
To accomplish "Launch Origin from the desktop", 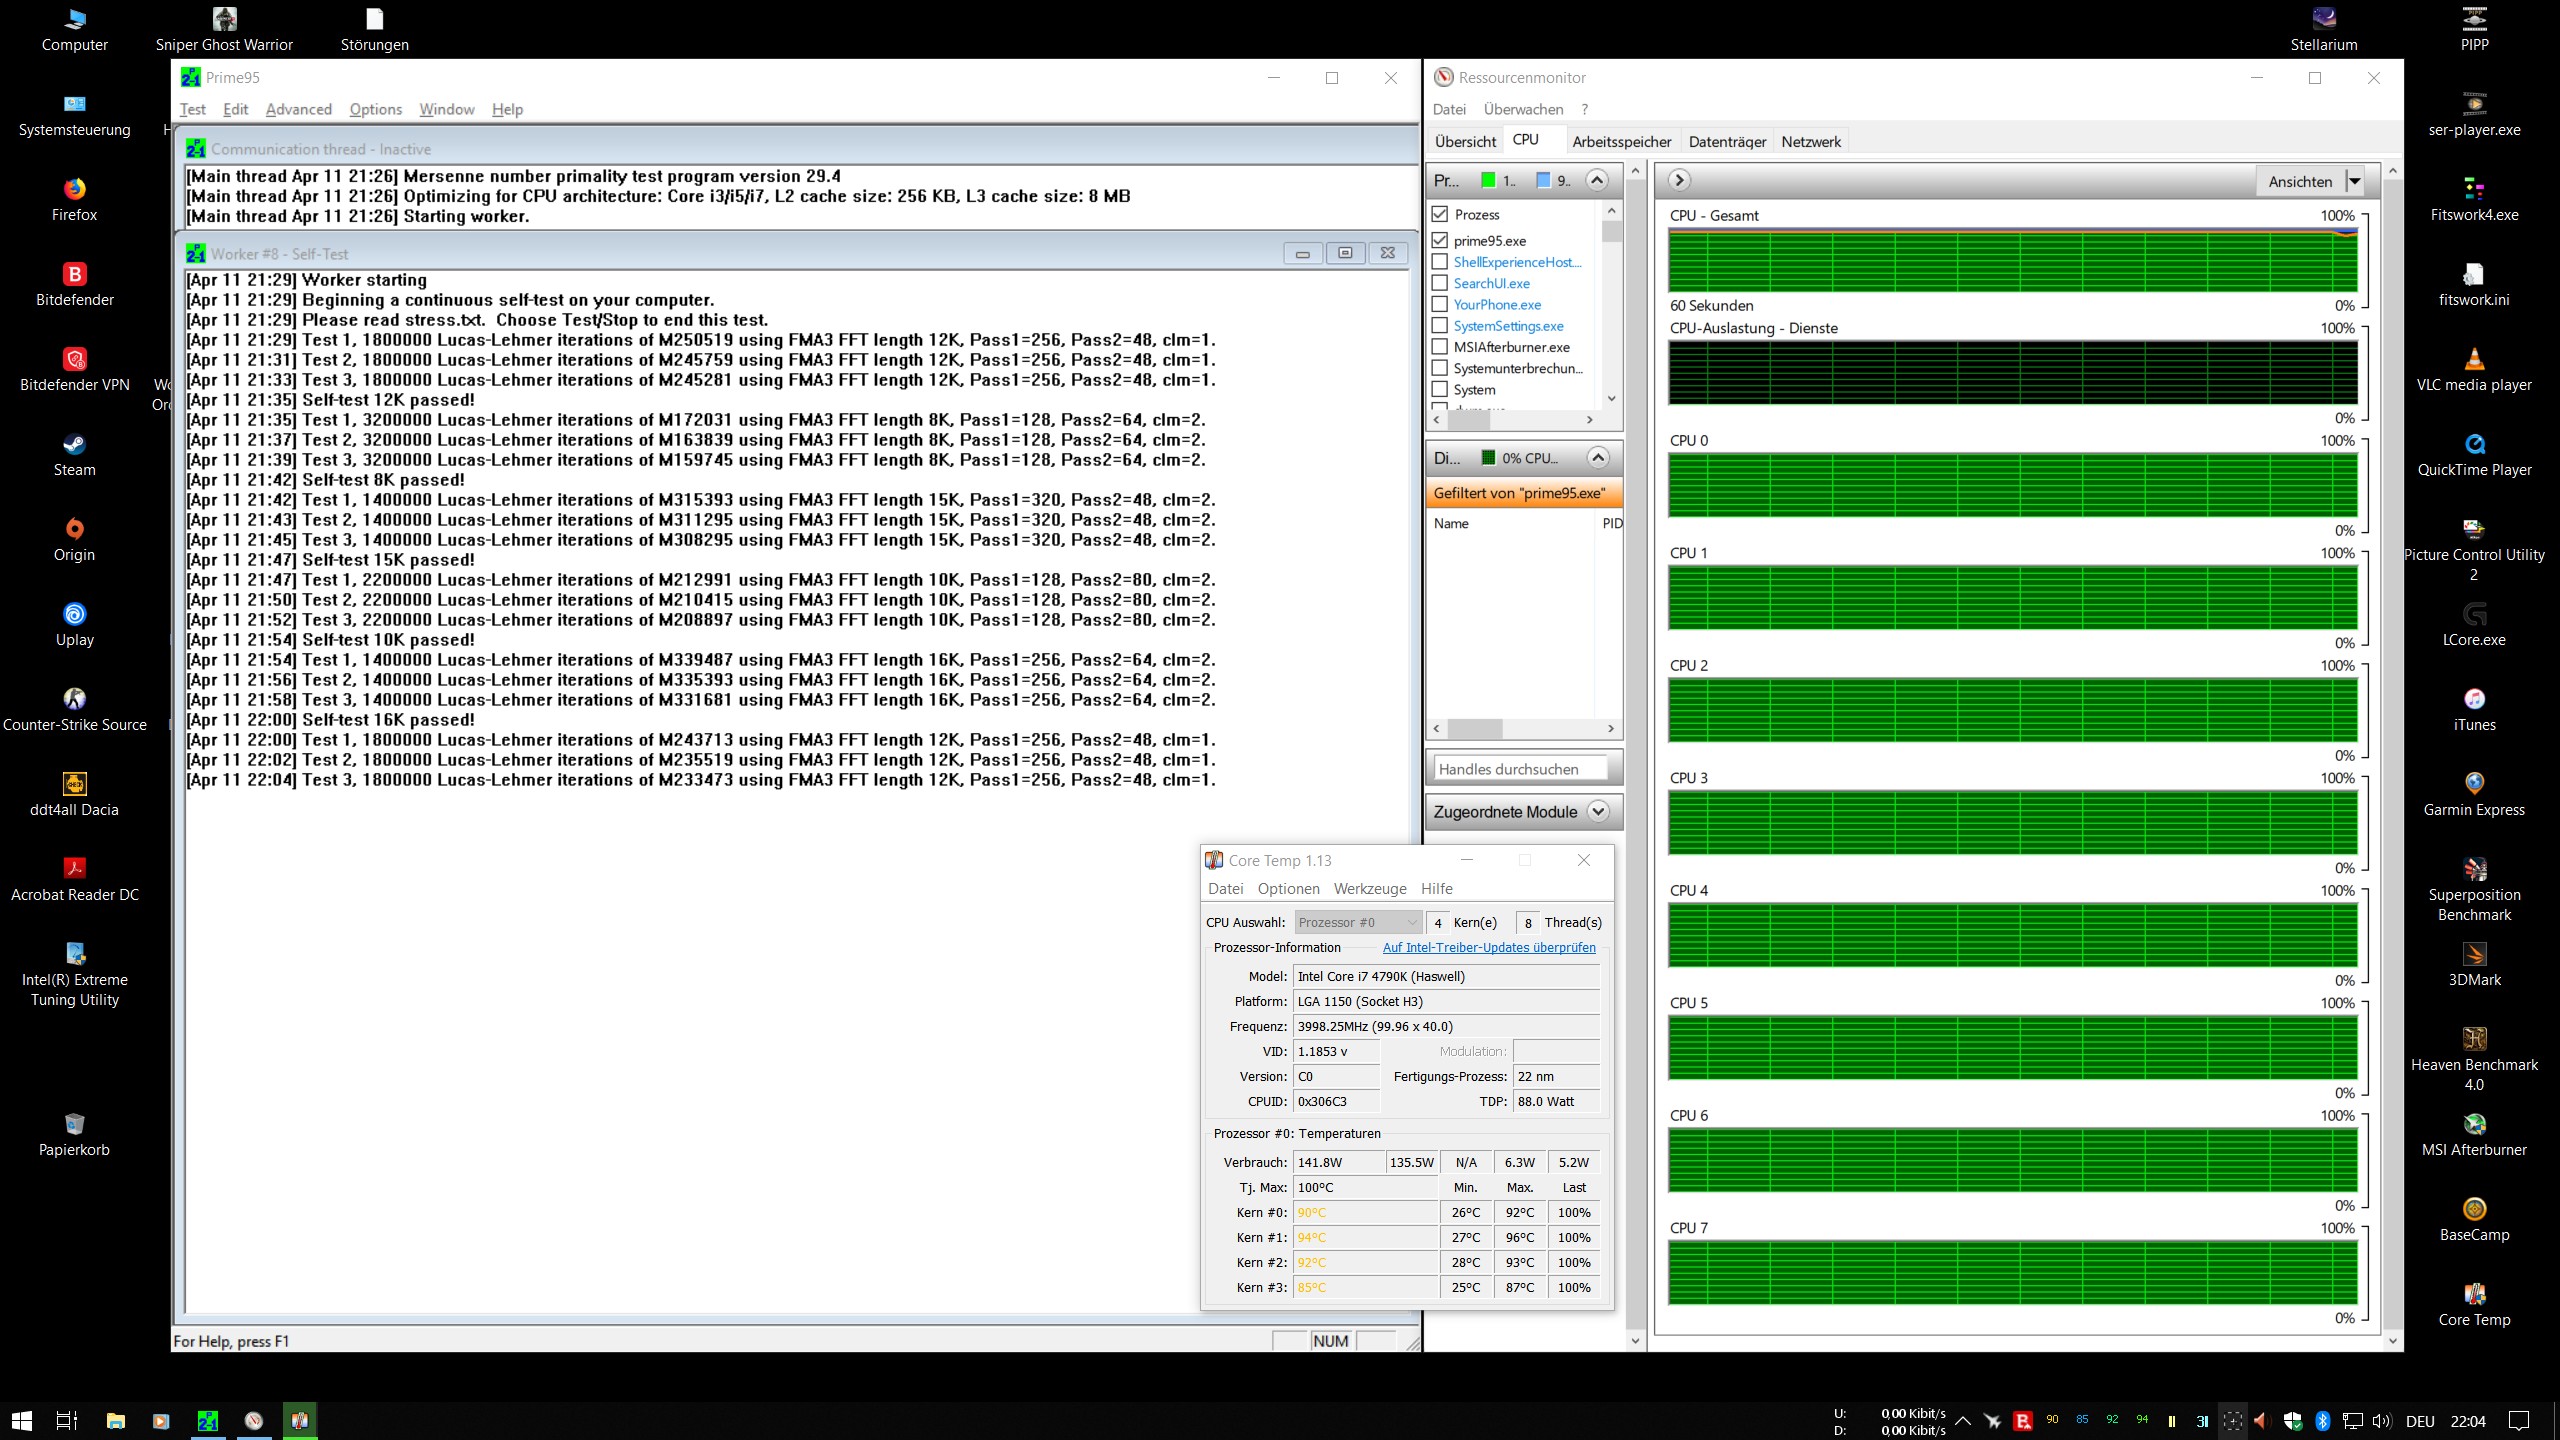I will click(74, 540).
